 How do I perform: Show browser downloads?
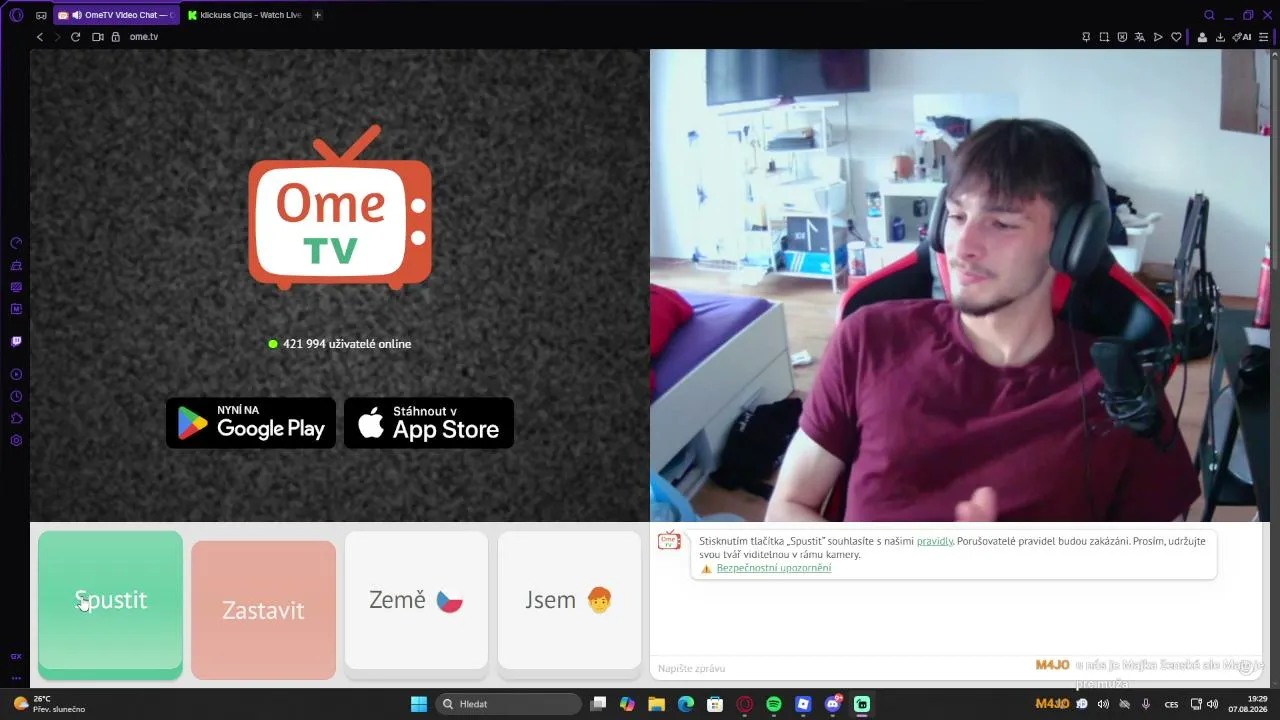coord(1220,37)
